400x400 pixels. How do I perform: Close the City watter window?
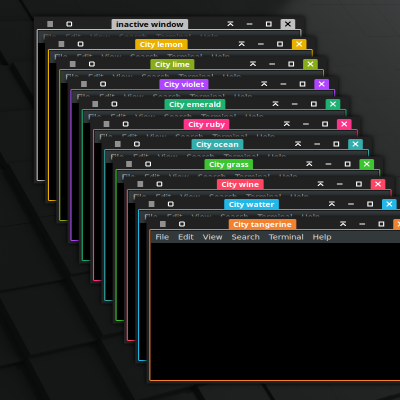point(389,204)
